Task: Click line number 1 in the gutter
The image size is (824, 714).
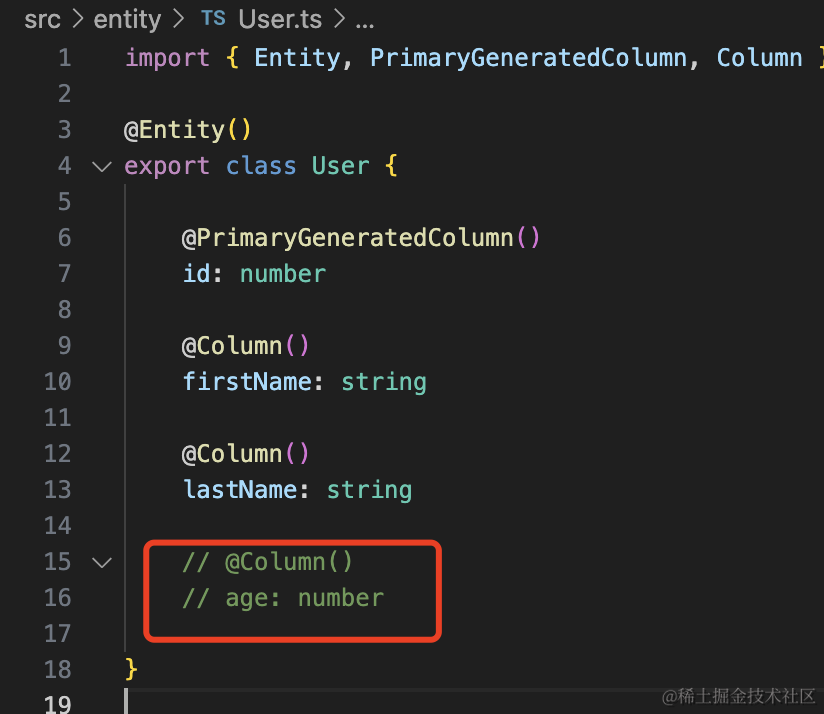Action: (x=64, y=58)
